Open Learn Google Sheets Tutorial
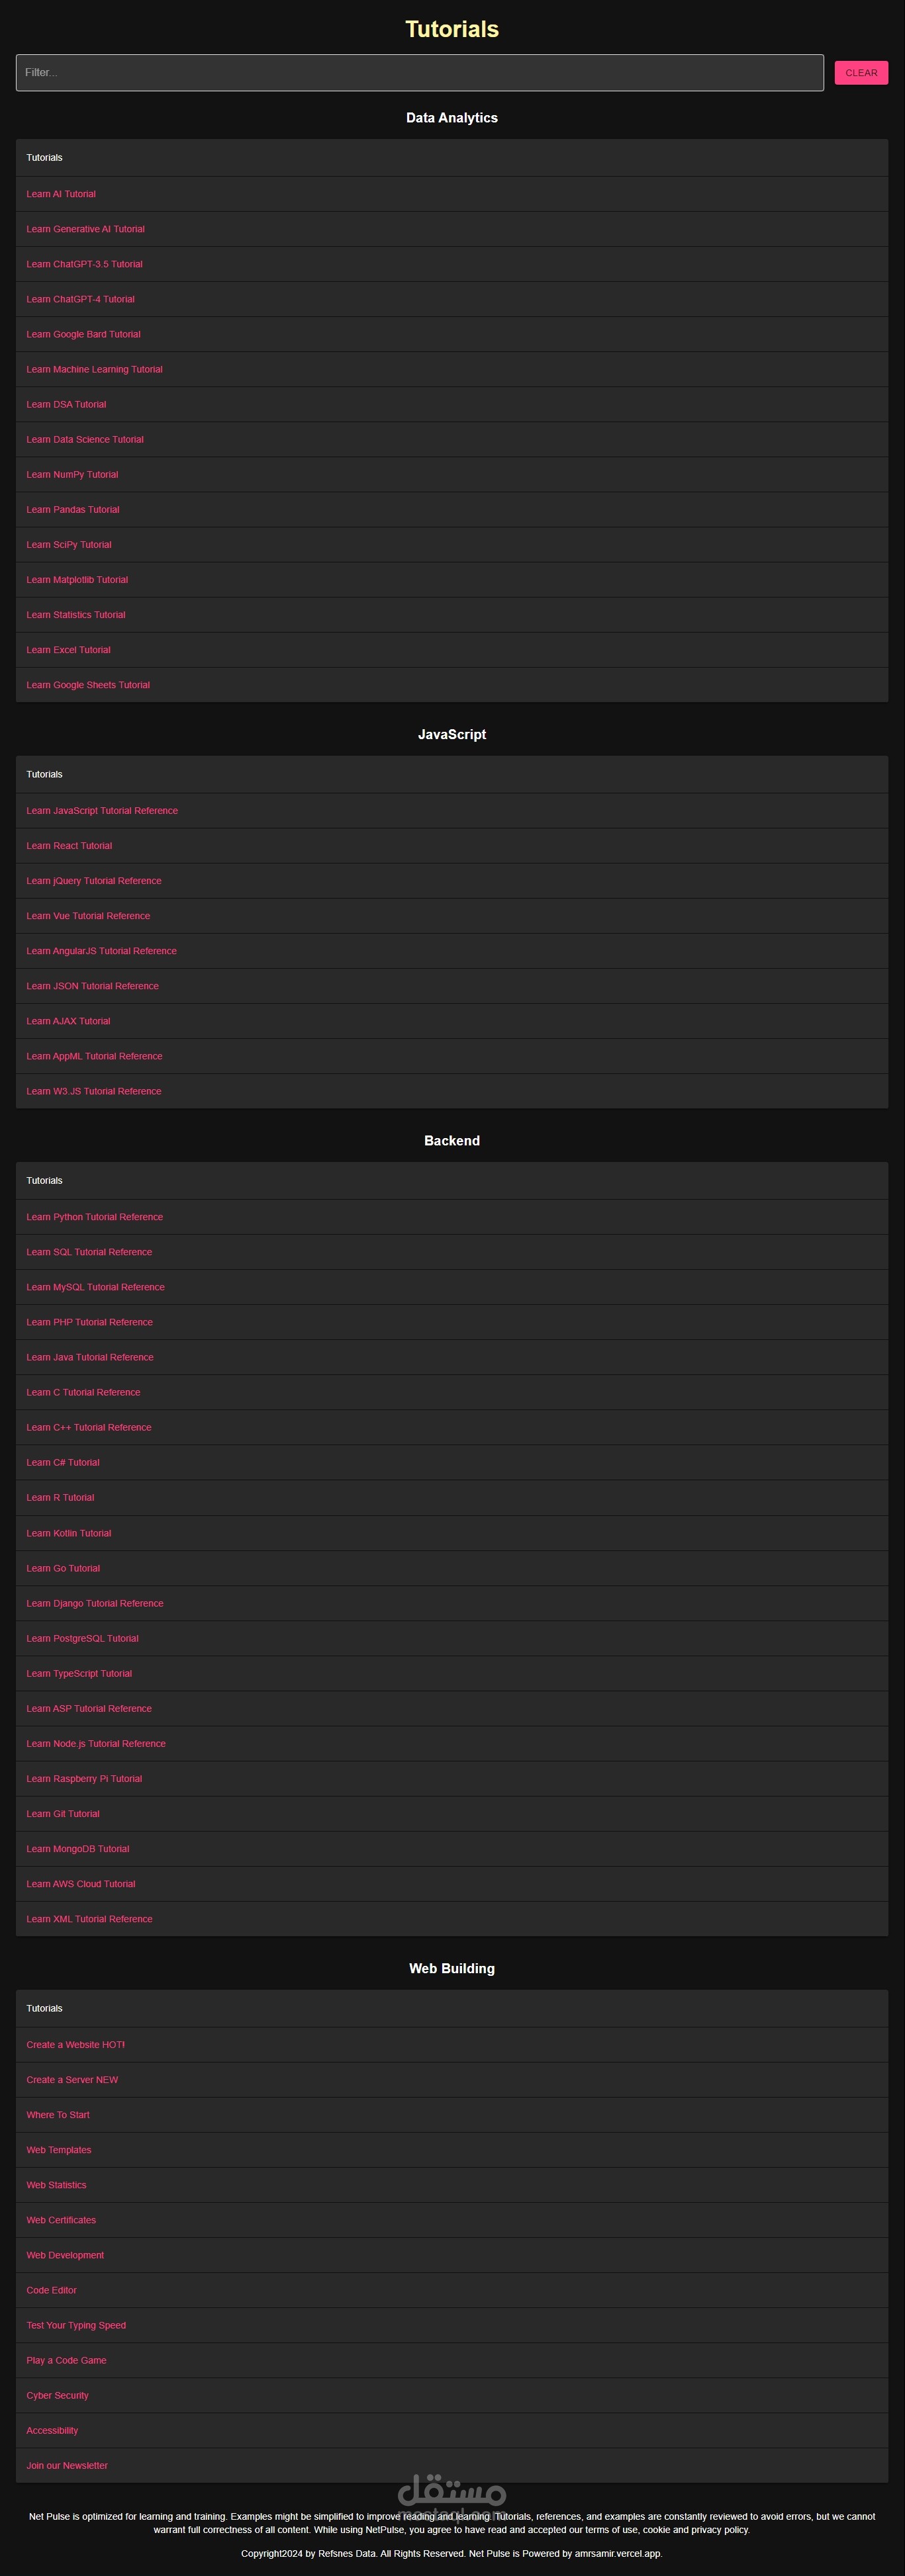 click(x=88, y=685)
